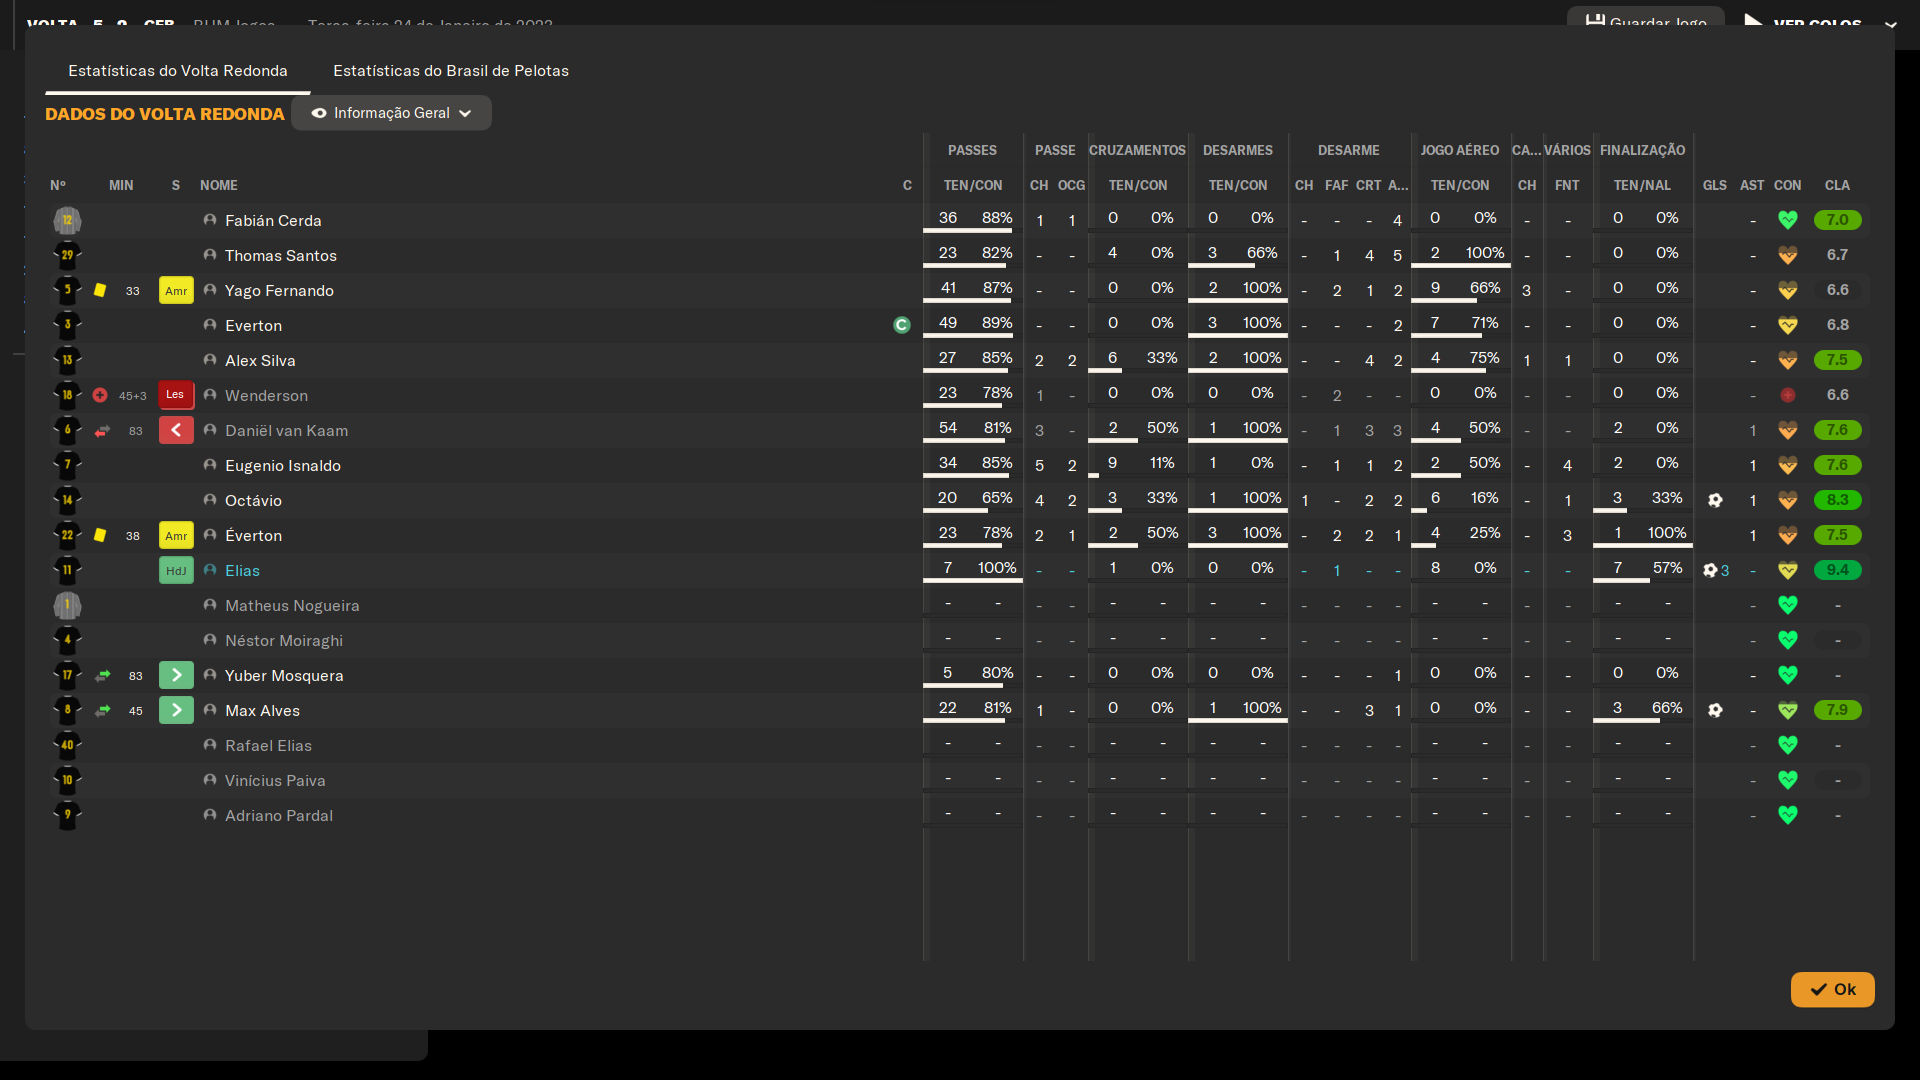Screen dimensions: 1920x1080
Task: Click Octávio's 8.3 rating badge
Action: (x=1838, y=500)
